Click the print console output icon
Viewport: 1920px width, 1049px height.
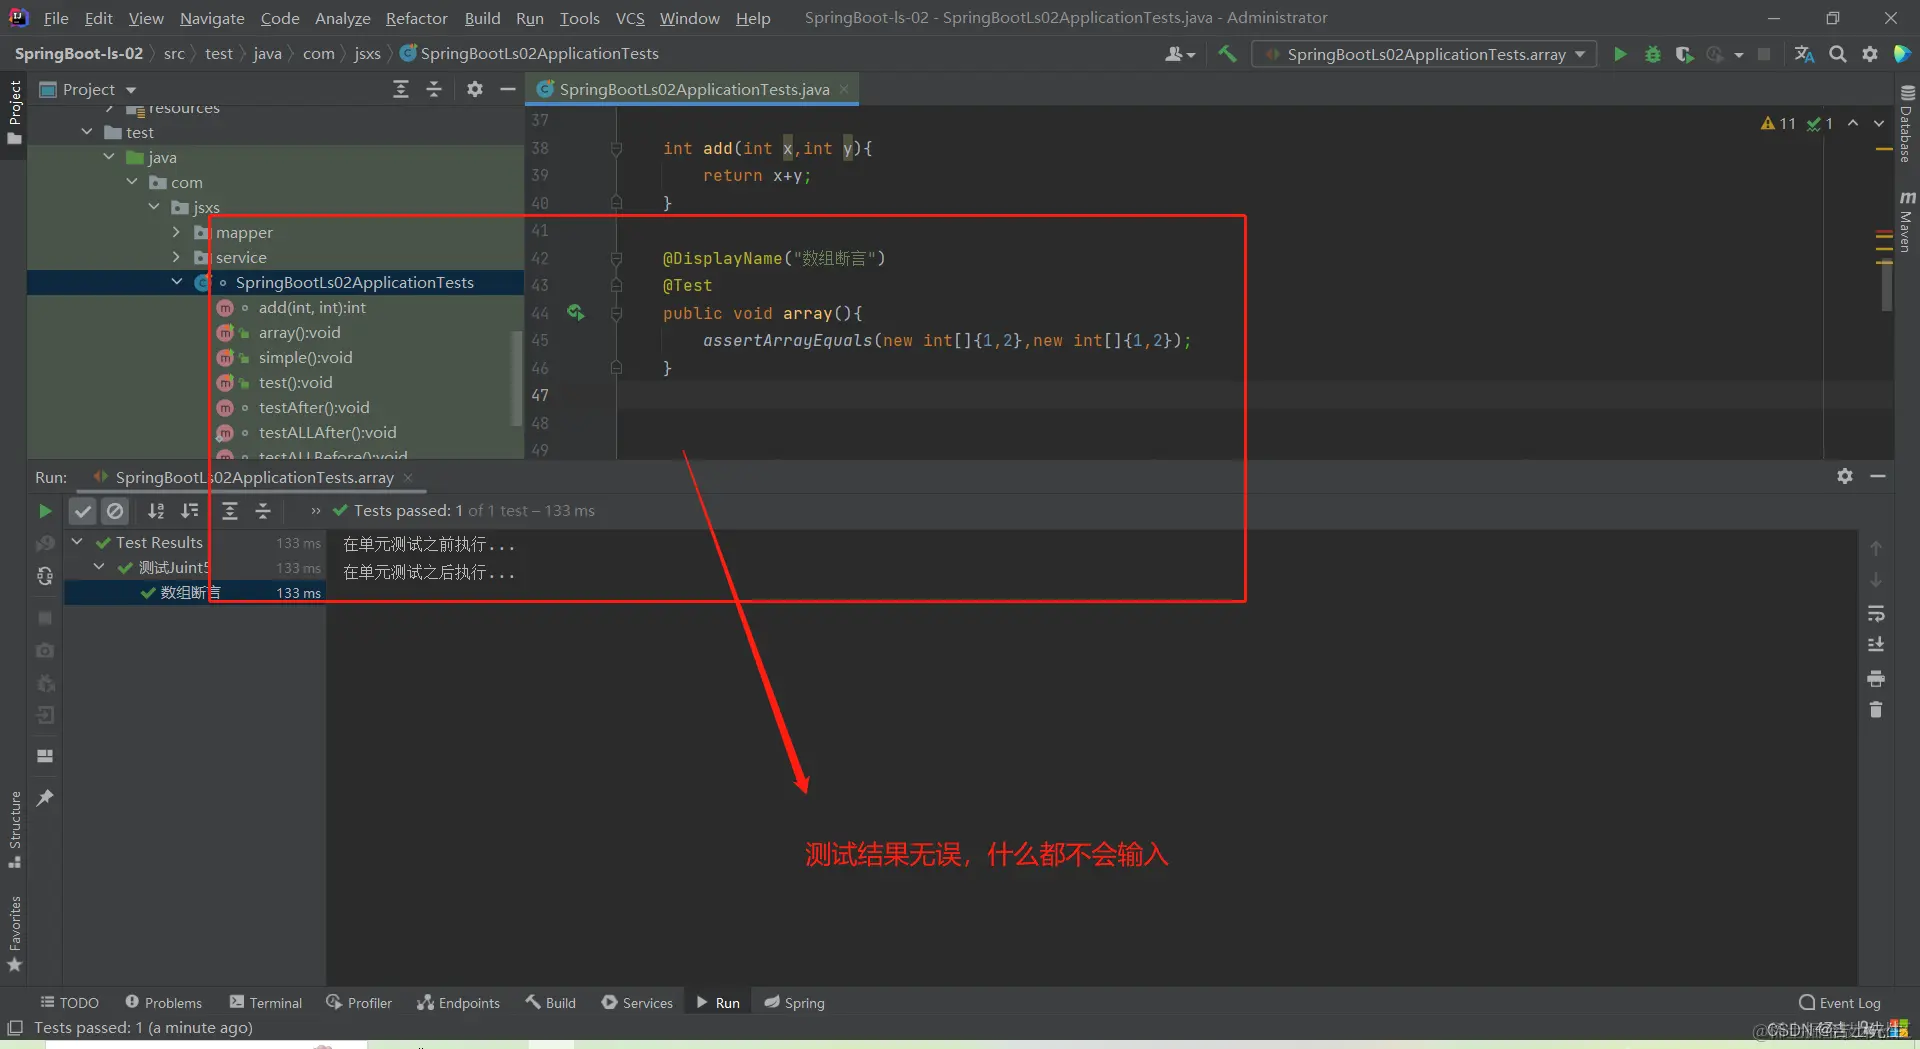[x=1876, y=679]
